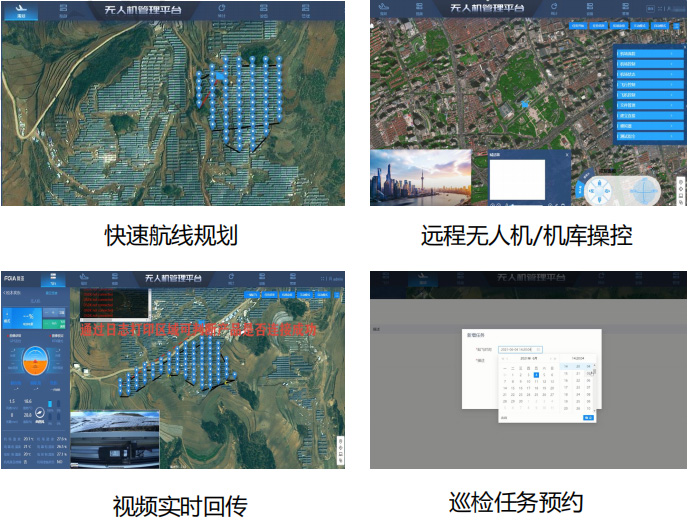This screenshot has width=688, height=531.
Task: Close the small white preview popup window
Action: tap(567, 155)
